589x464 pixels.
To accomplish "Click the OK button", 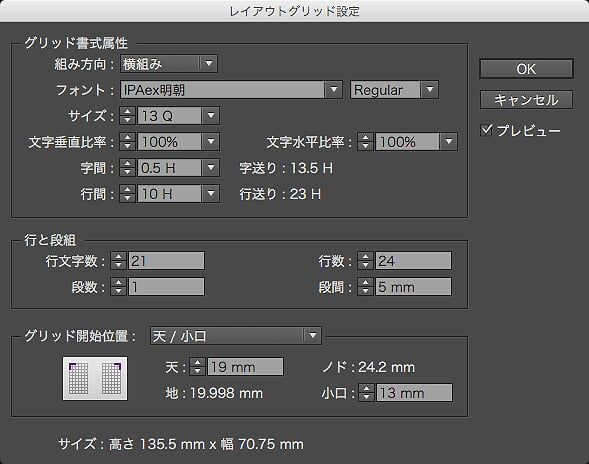I will pos(526,69).
